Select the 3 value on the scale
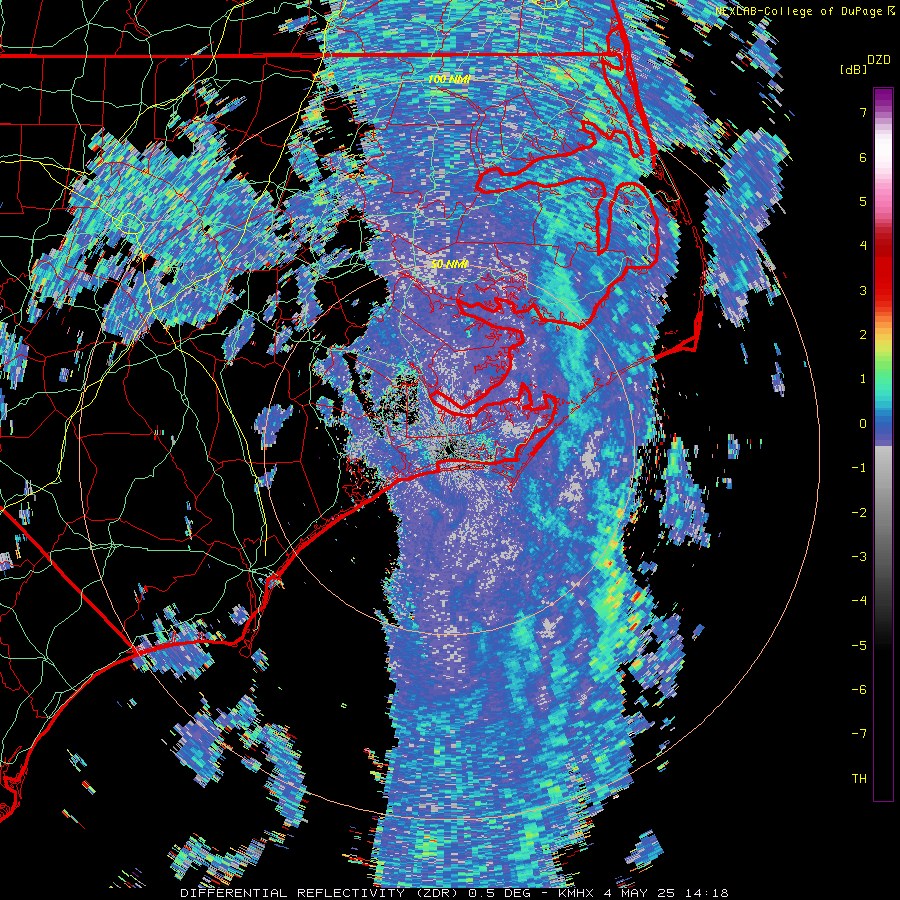Viewport: 900px width, 900px height. pos(863,290)
